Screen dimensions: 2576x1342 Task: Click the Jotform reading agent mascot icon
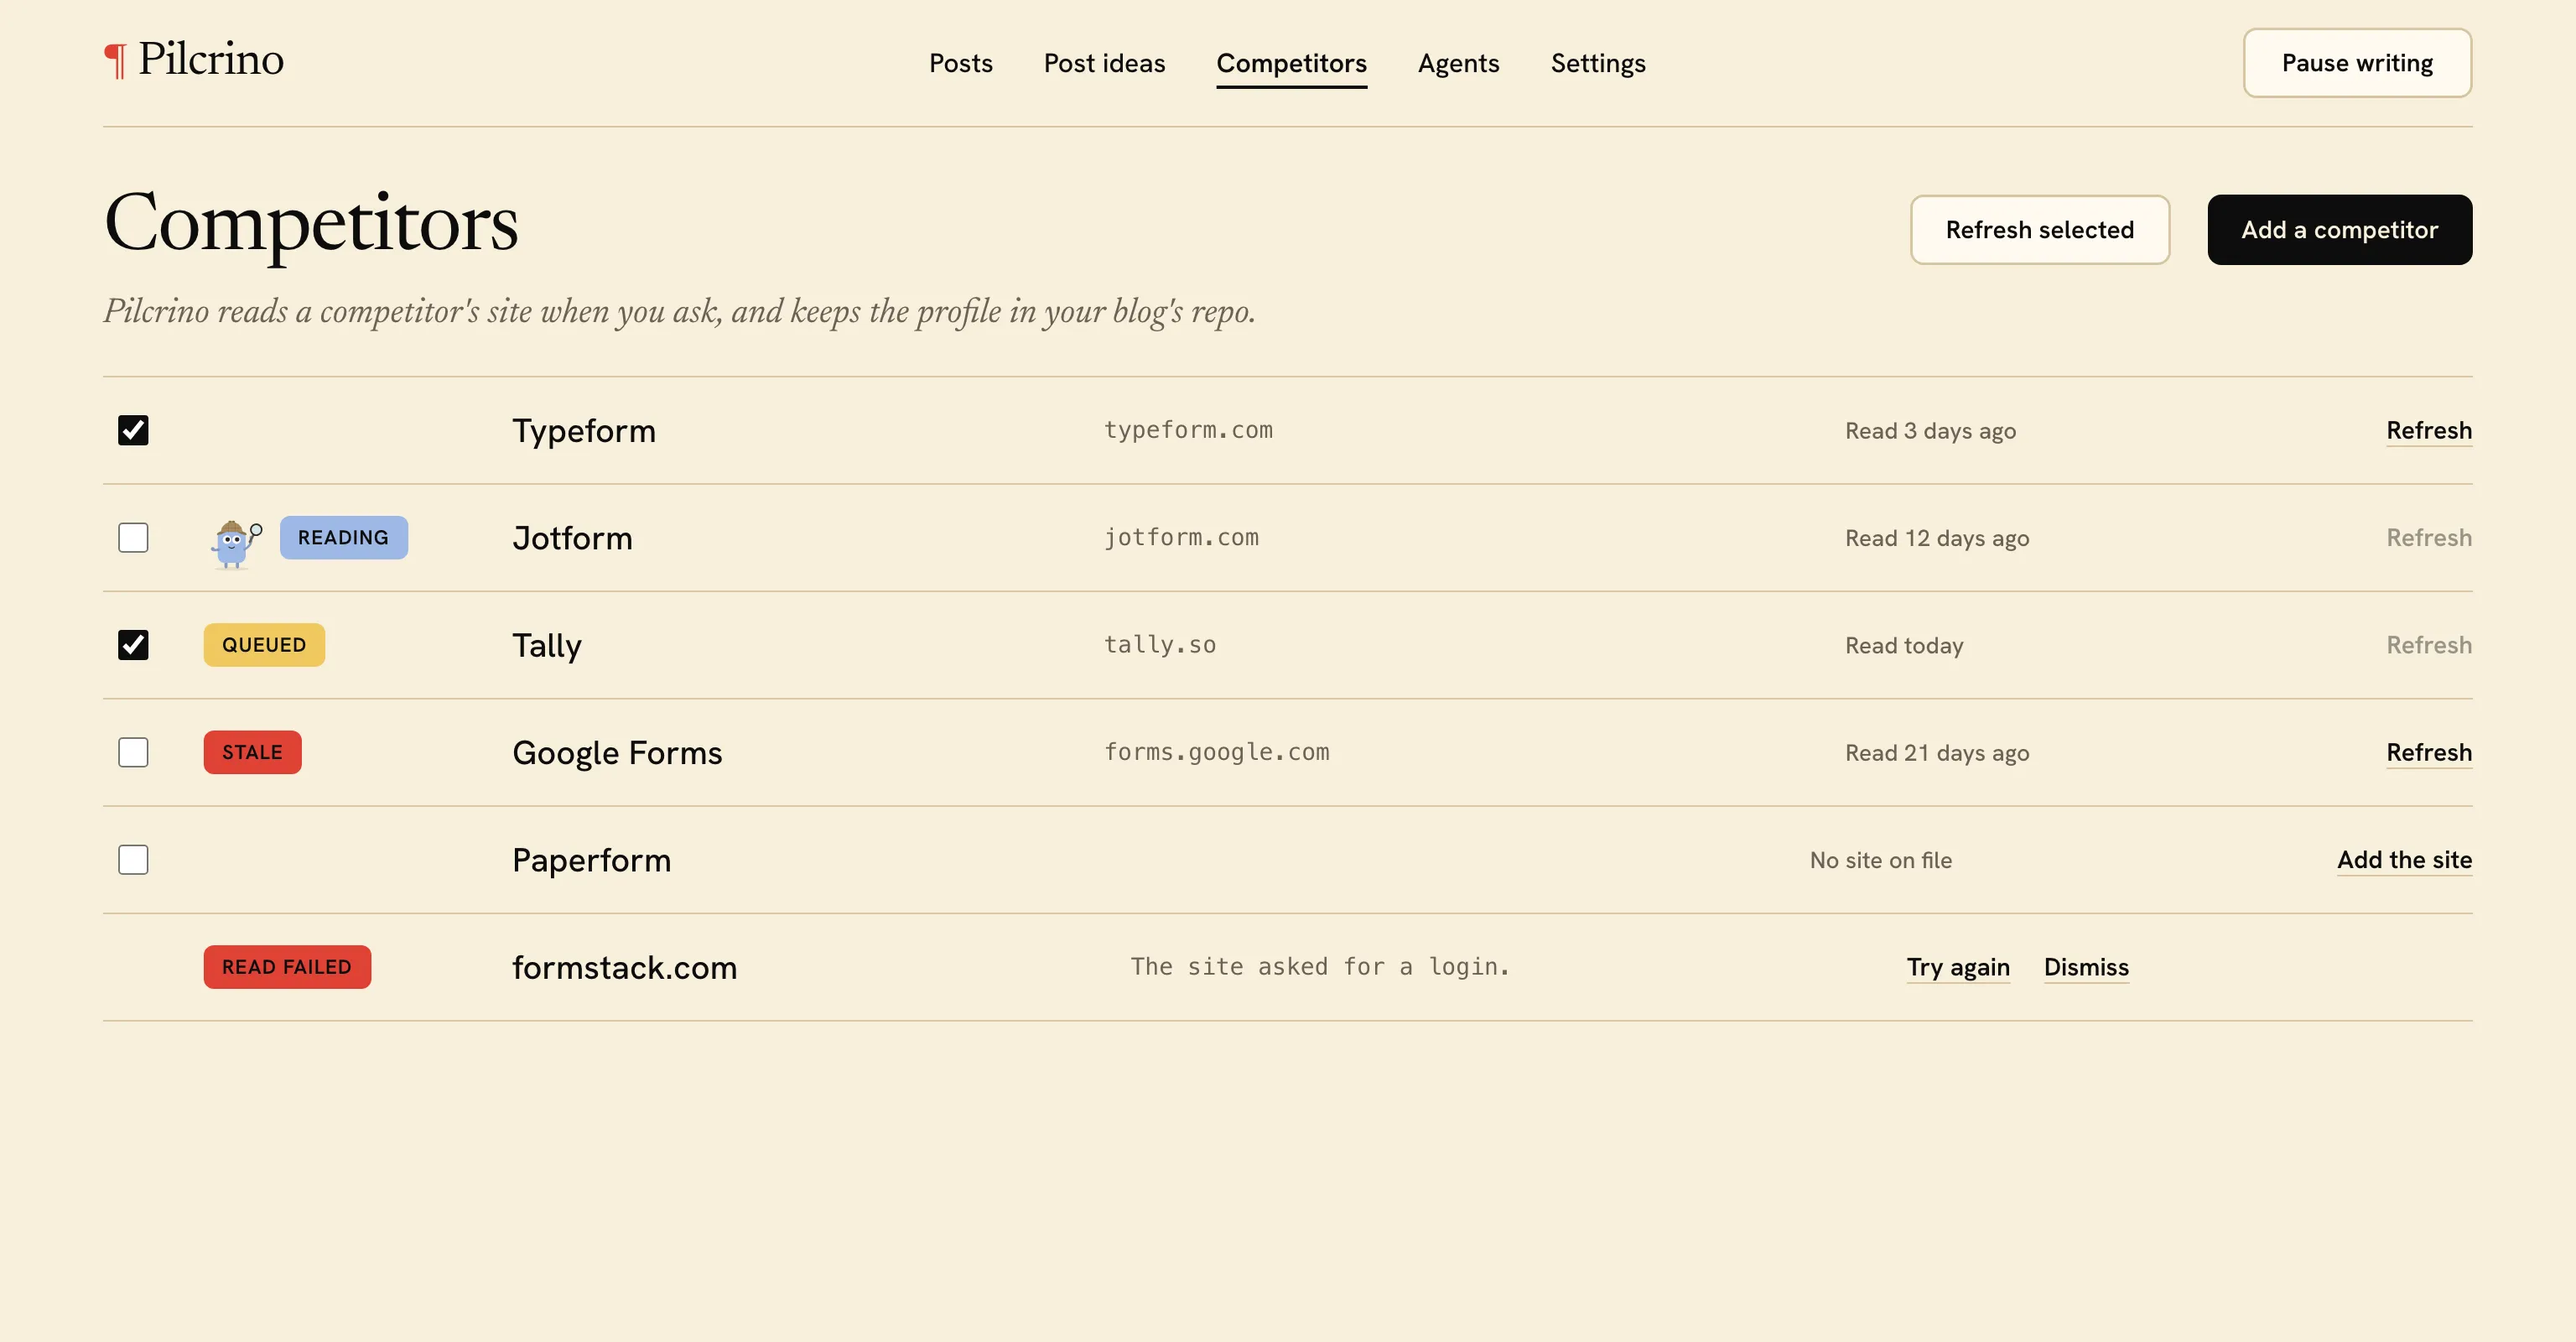click(x=236, y=544)
